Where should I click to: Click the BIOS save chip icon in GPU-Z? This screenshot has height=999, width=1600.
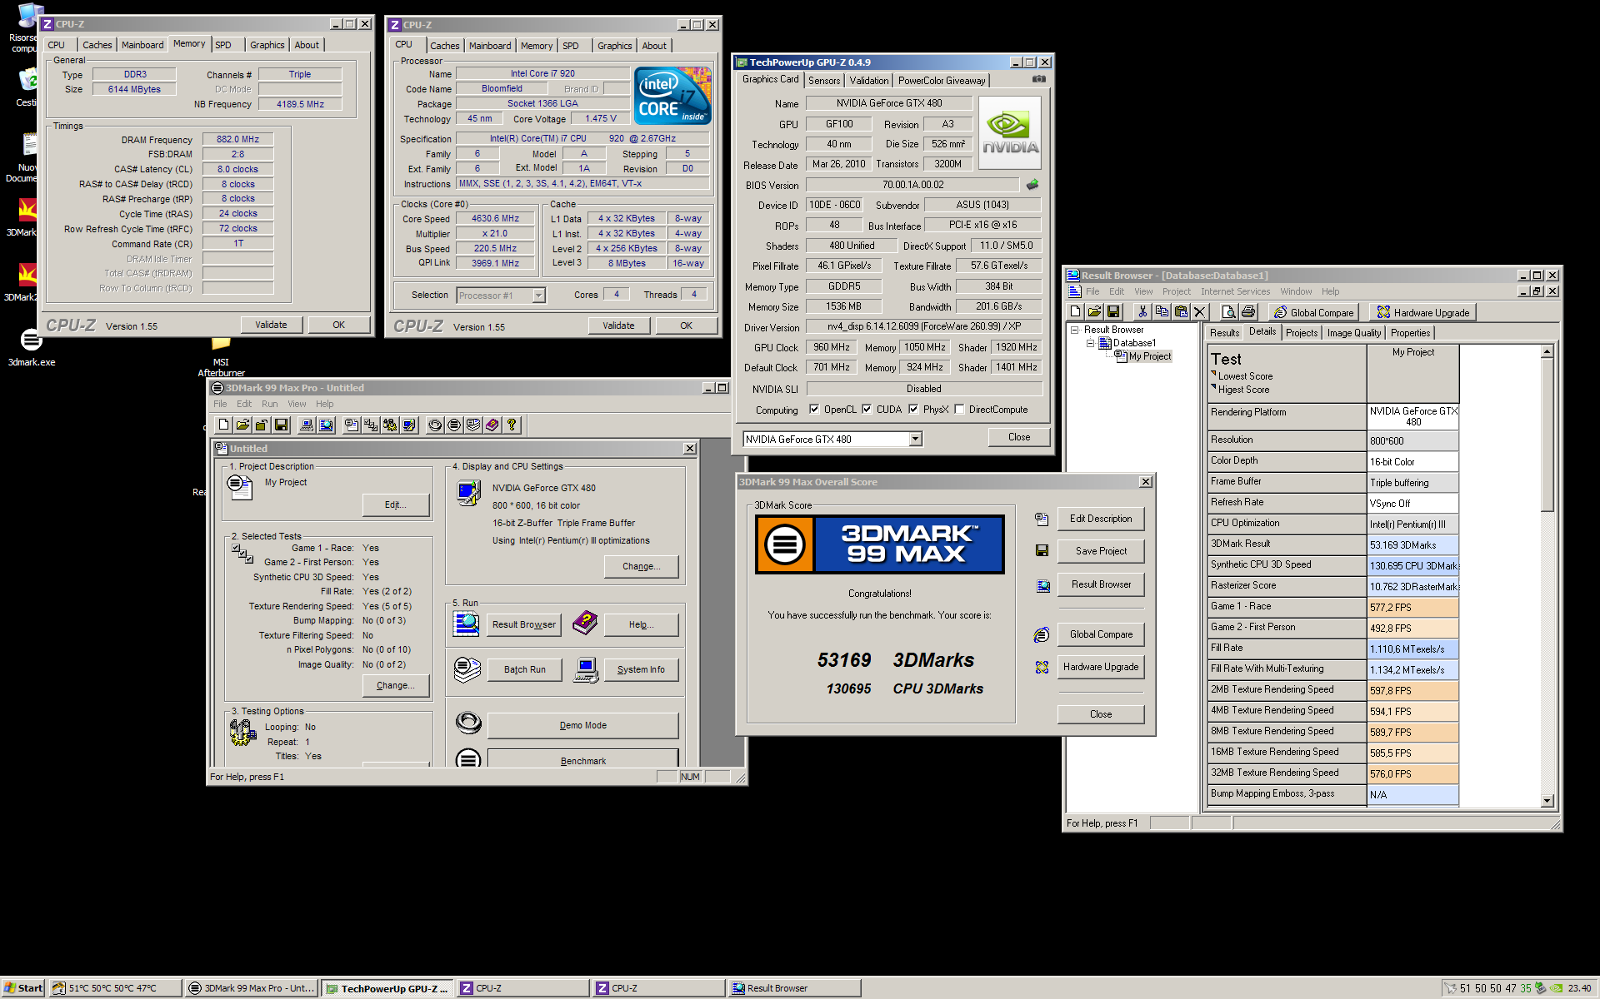pyautogui.click(x=1032, y=184)
